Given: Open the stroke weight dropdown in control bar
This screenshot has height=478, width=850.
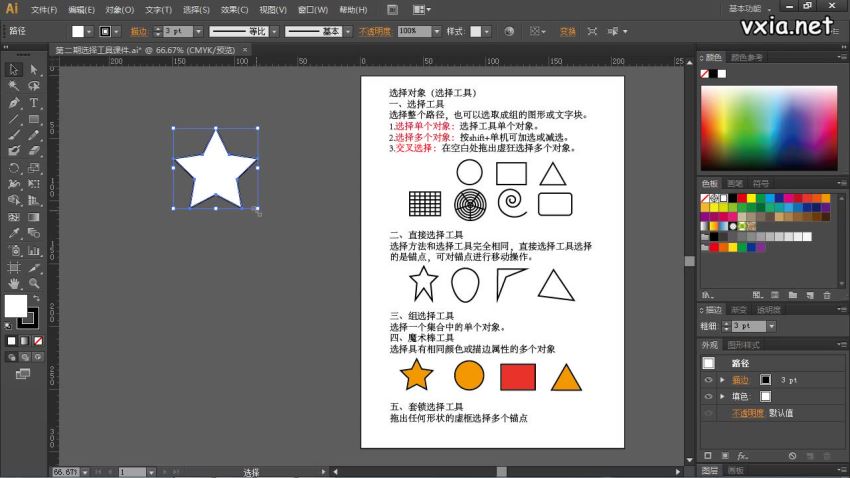Looking at the screenshot, I should click(x=198, y=31).
